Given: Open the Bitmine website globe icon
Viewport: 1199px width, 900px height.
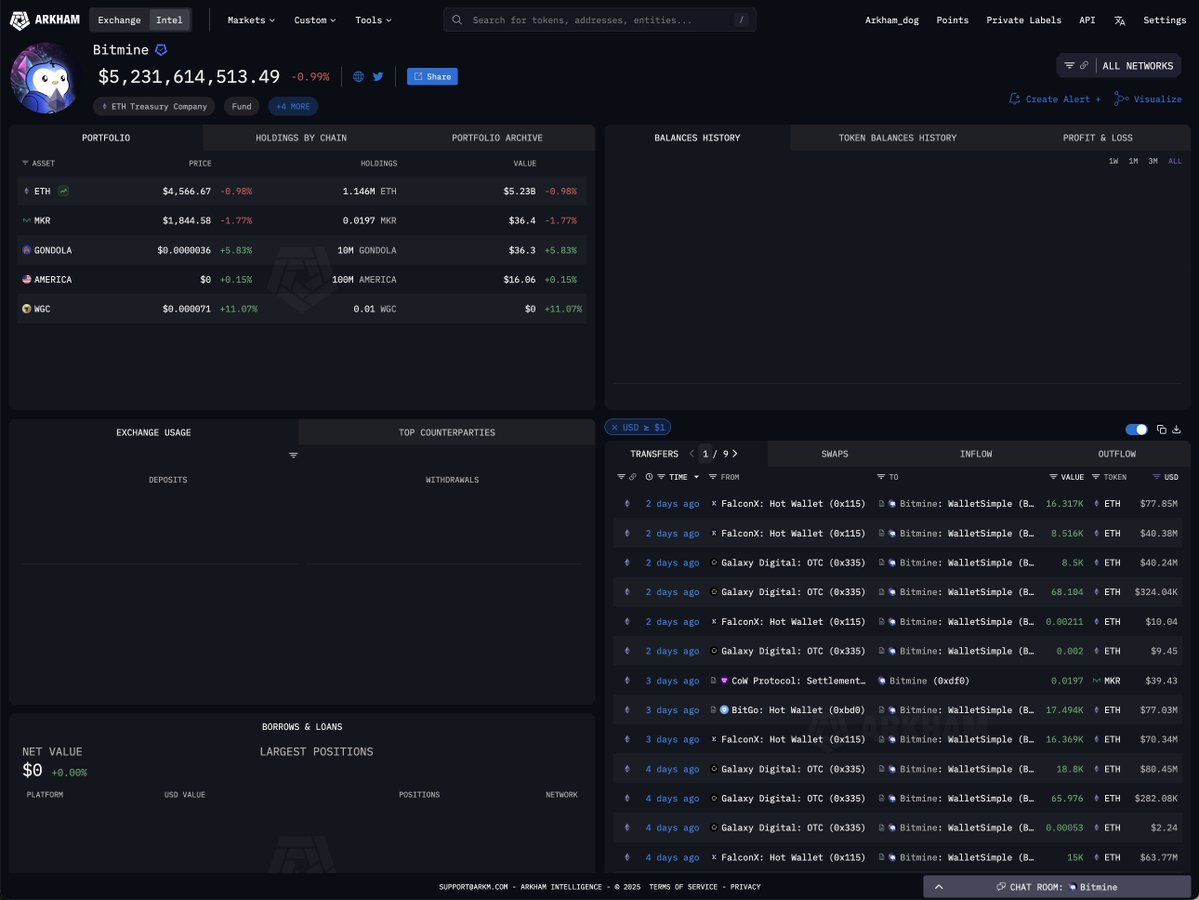Looking at the screenshot, I should pyautogui.click(x=358, y=76).
